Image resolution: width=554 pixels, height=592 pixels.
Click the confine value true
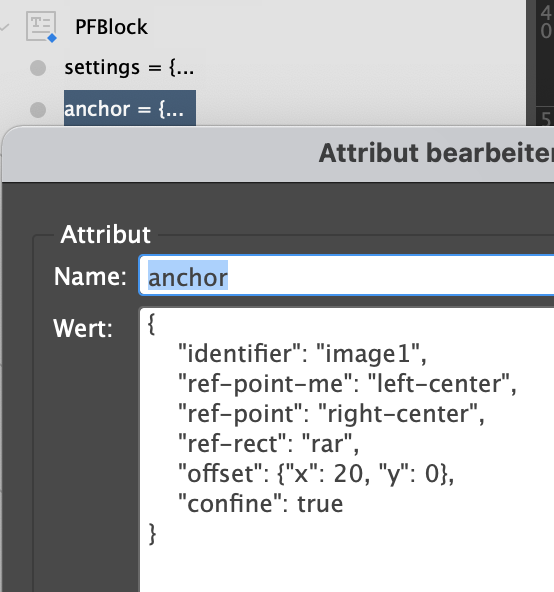coord(320,504)
